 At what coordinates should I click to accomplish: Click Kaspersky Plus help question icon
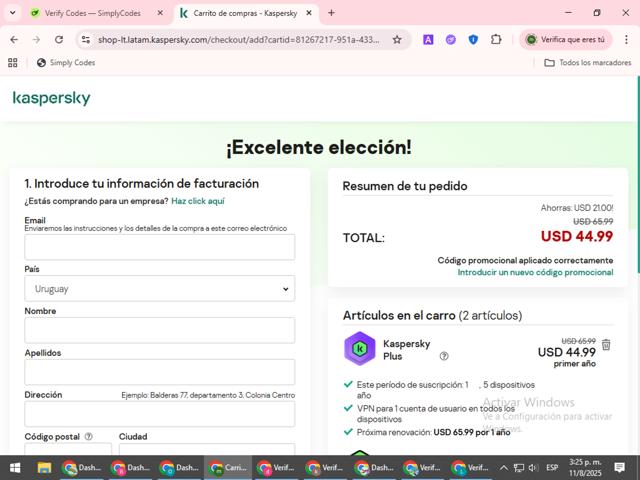point(444,356)
